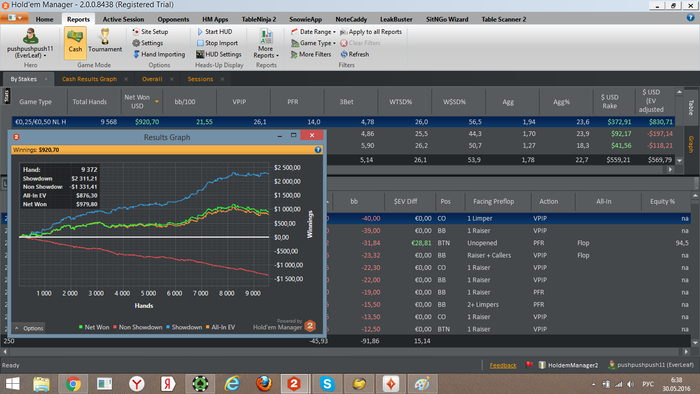Open Results Graph help icon
This screenshot has width=700, height=394.
pyautogui.click(x=318, y=149)
